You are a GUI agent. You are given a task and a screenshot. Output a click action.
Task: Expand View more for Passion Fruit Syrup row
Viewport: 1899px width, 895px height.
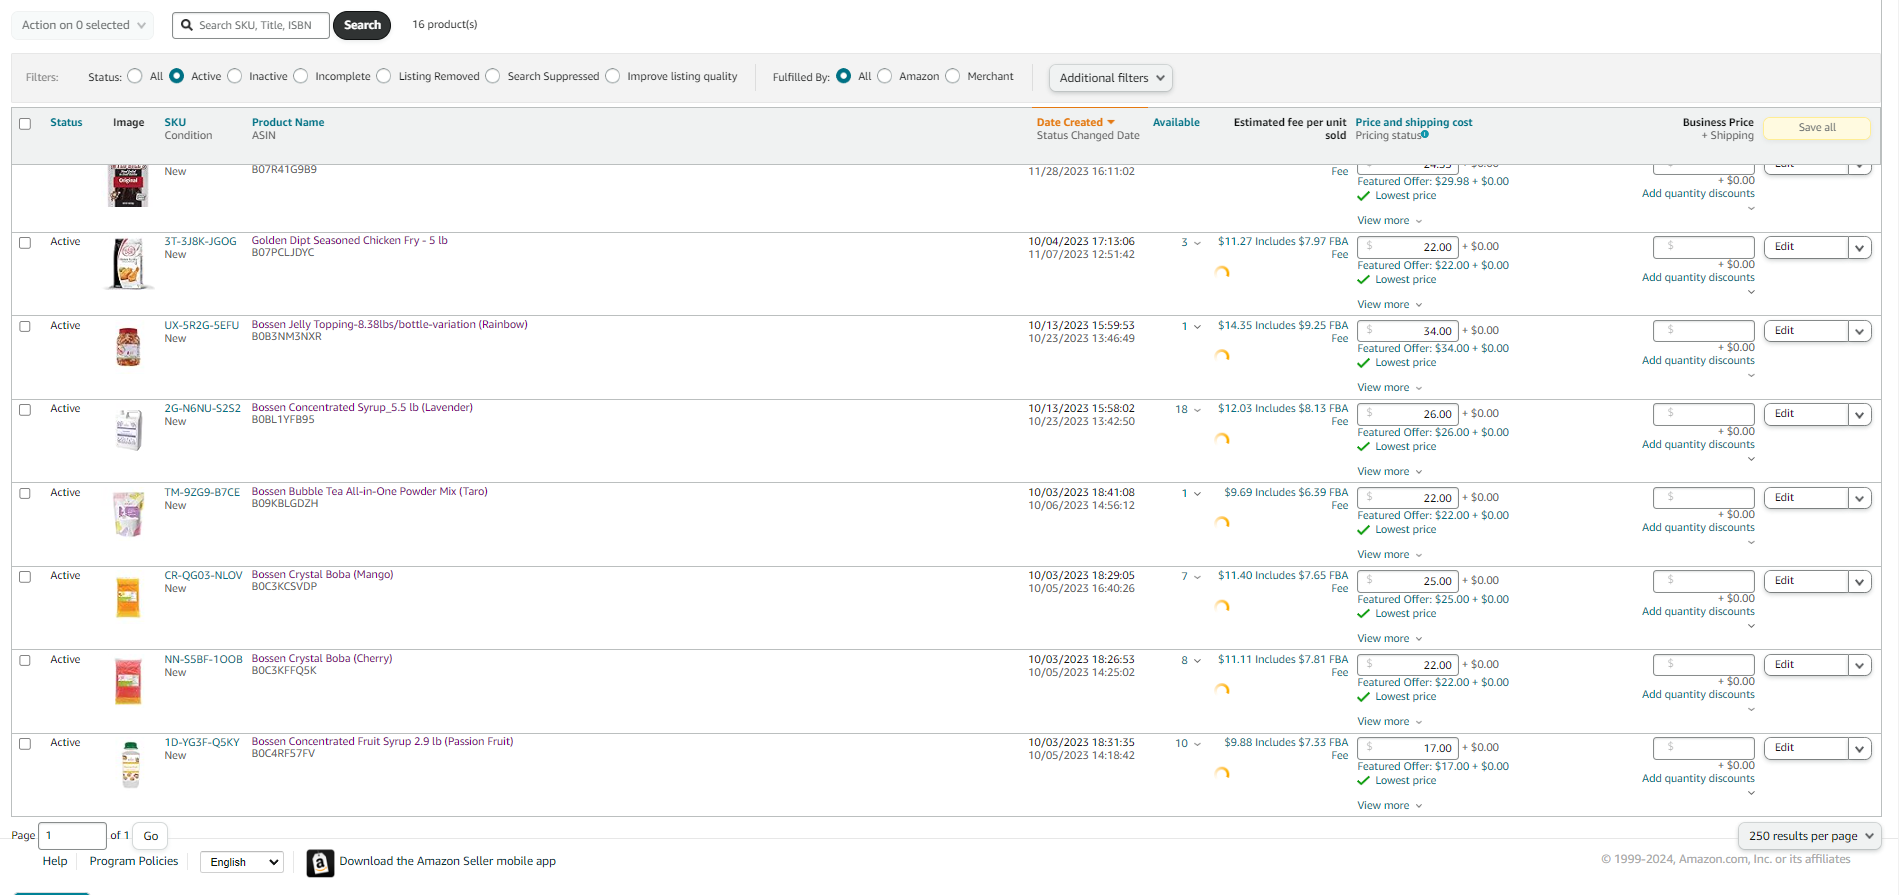tap(1389, 806)
